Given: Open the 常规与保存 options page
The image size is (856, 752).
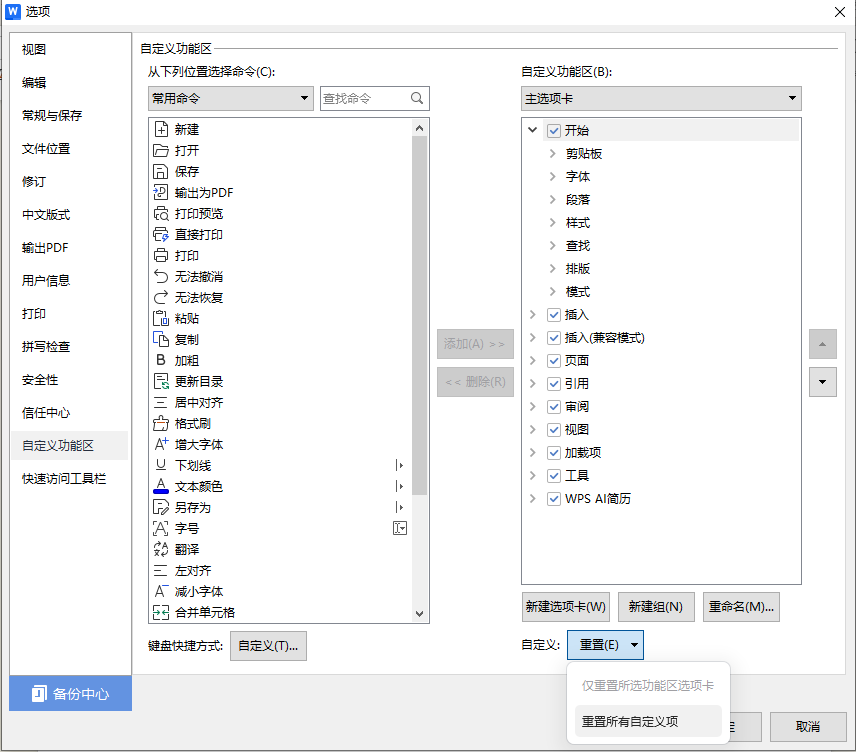Looking at the screenshot, I should point(52,115).
